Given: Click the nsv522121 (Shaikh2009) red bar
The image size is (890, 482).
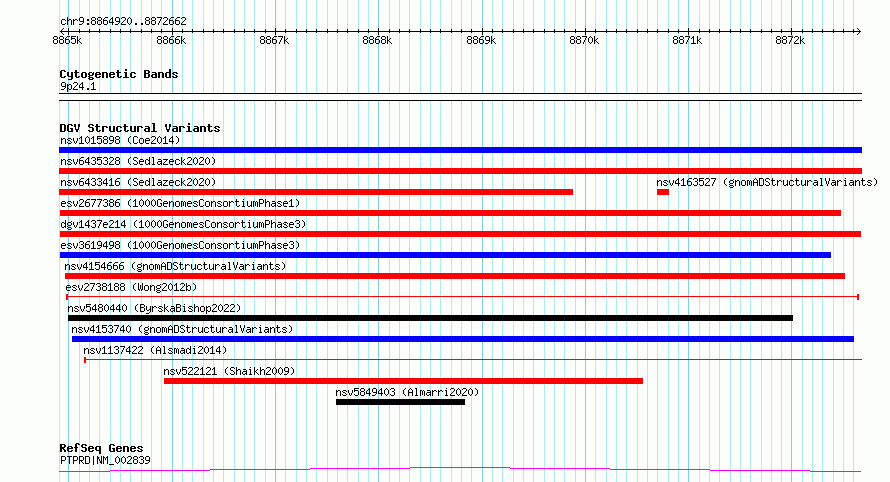Looking at the screenshot, I should (x=403, y=381).
